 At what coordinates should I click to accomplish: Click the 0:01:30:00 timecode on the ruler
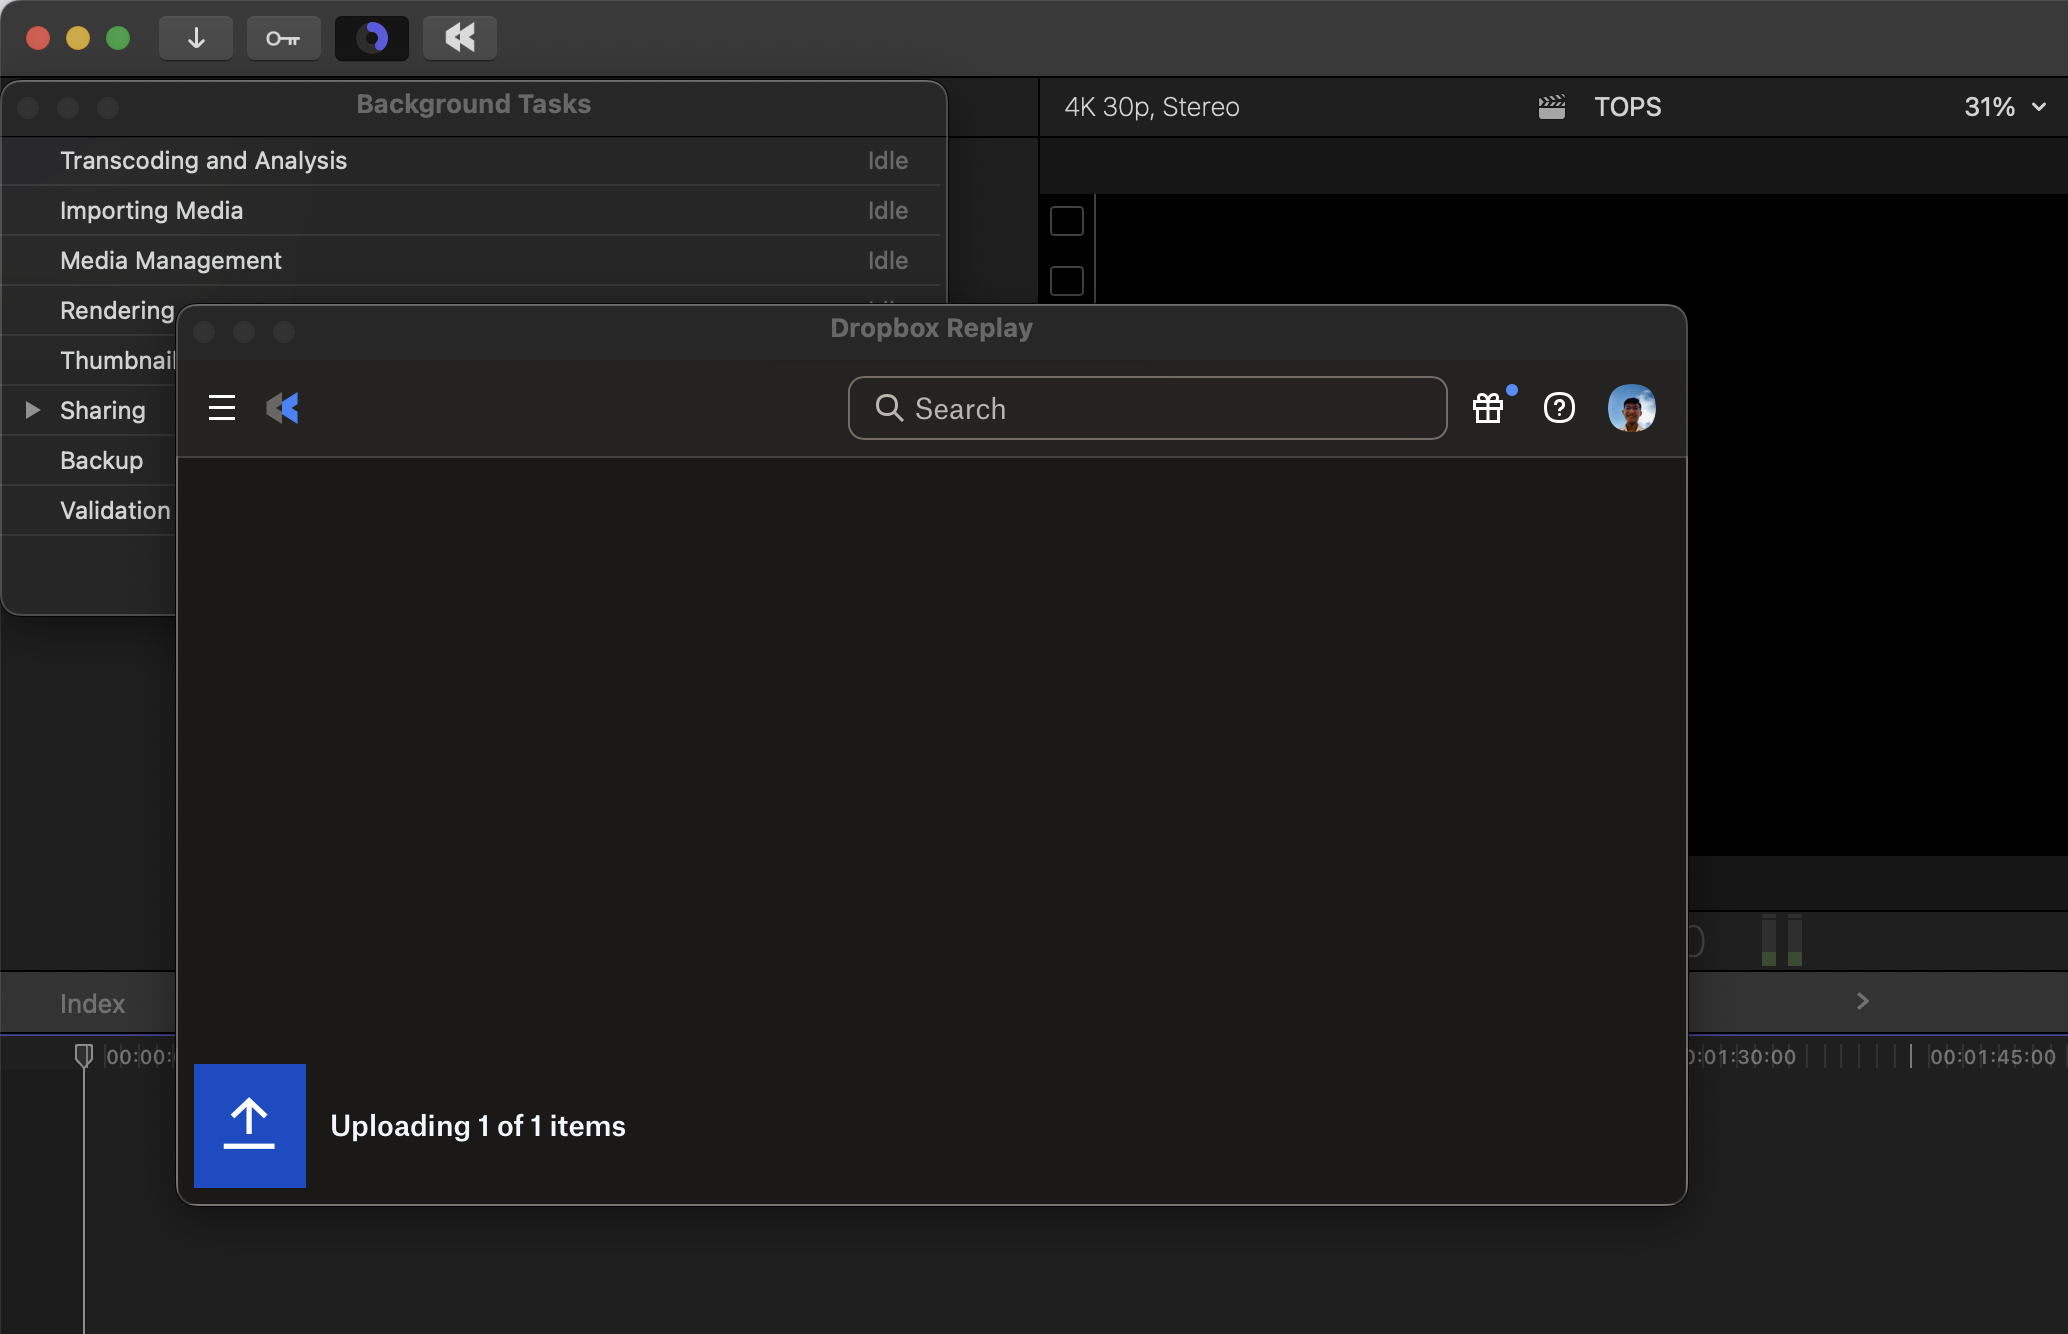(1742, 1057)
